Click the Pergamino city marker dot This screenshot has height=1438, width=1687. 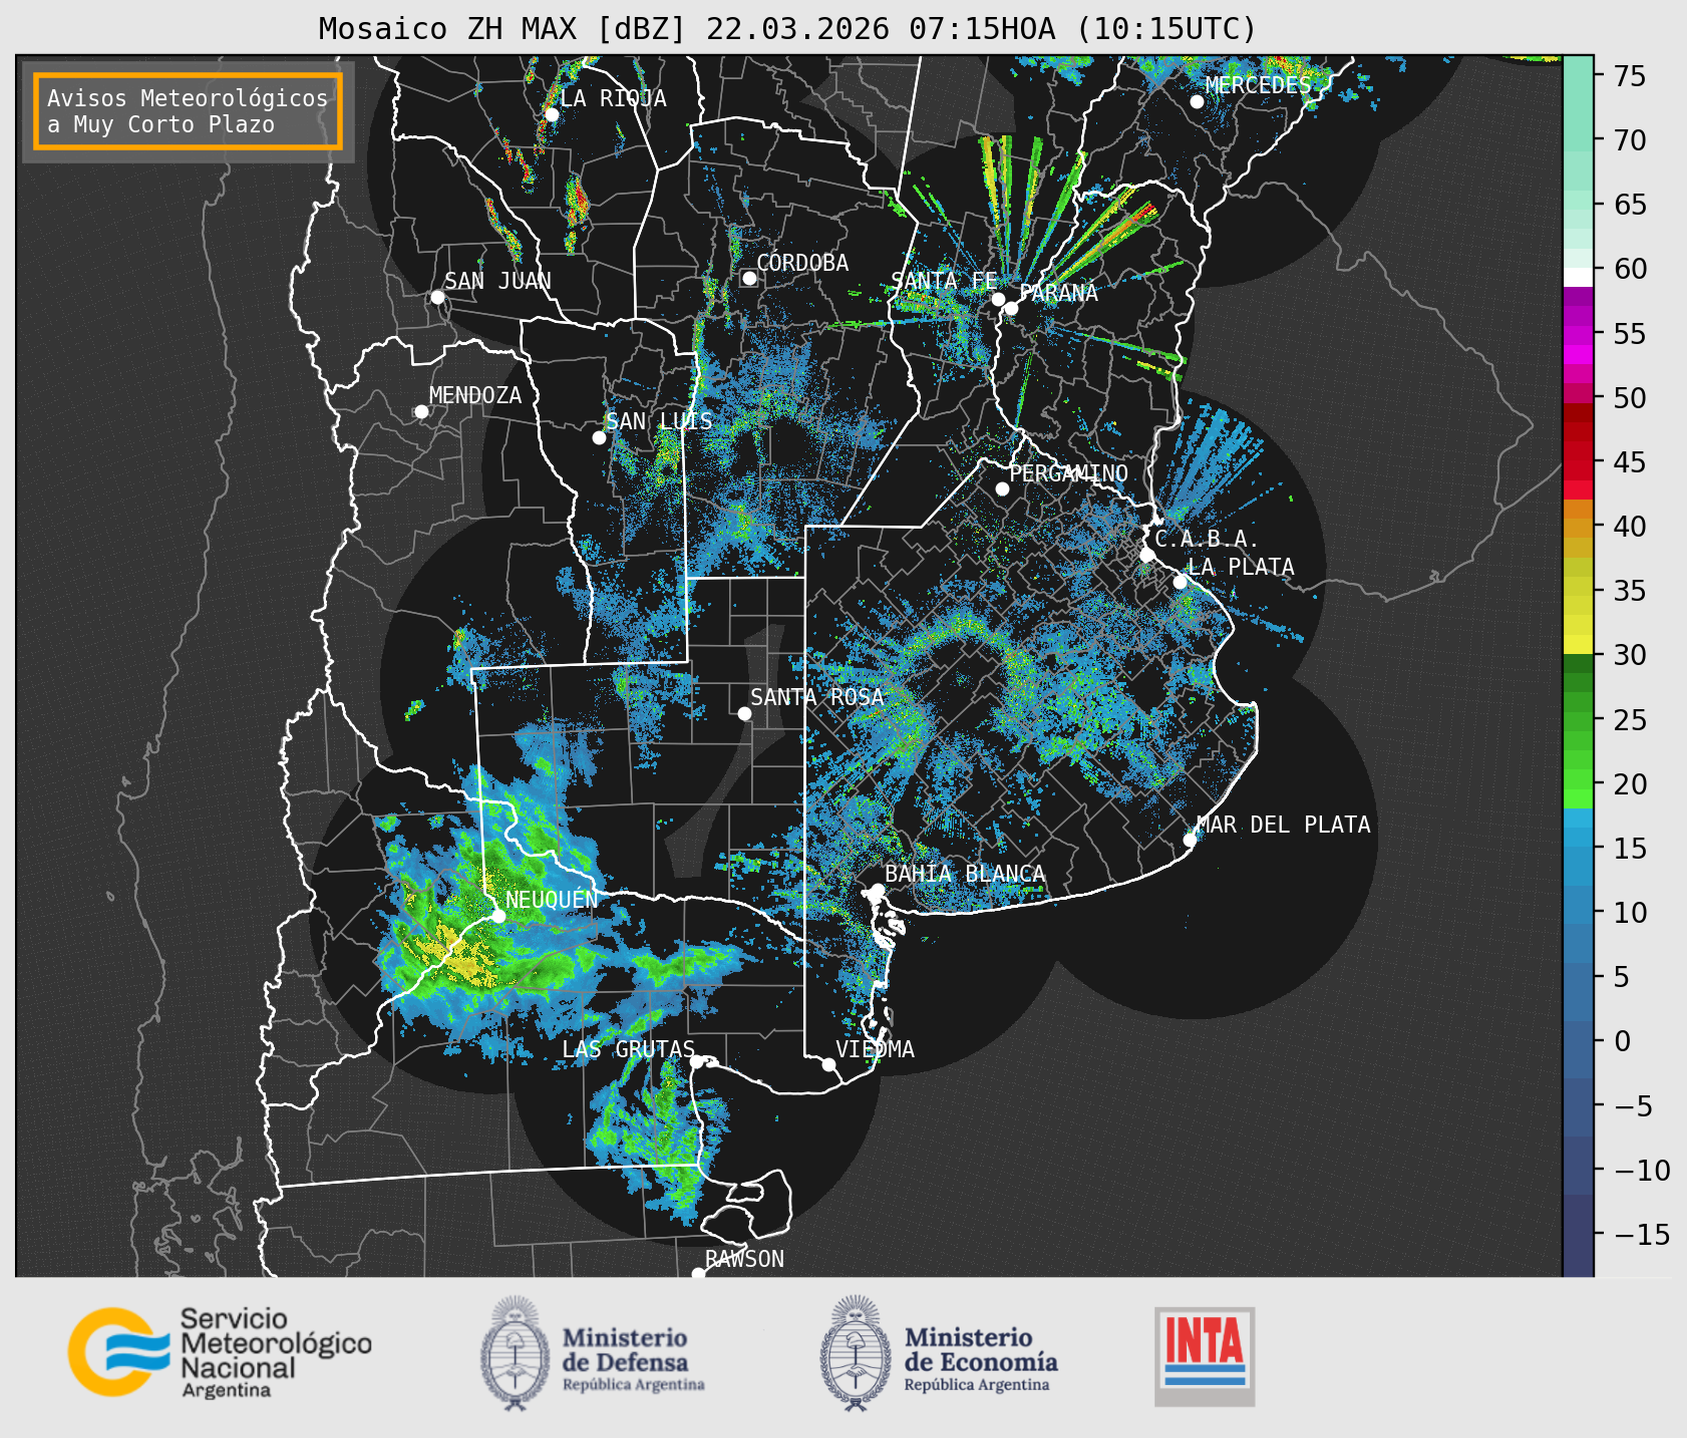[x=1002, y=489]
